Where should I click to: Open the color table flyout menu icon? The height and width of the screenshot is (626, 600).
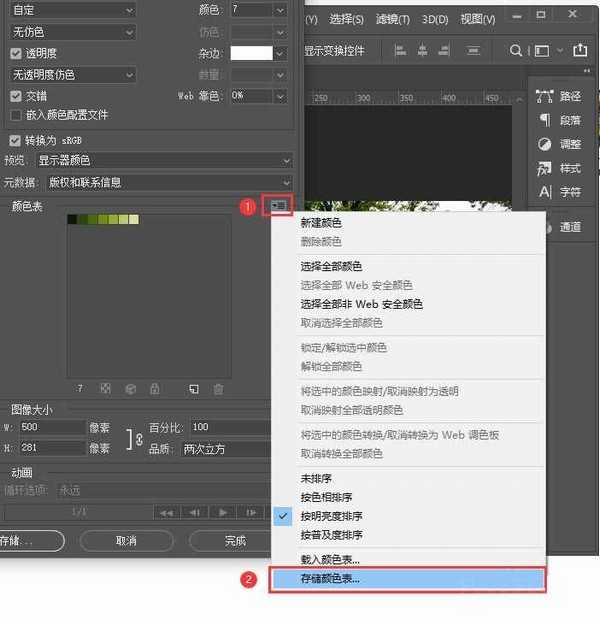[277, 205]
